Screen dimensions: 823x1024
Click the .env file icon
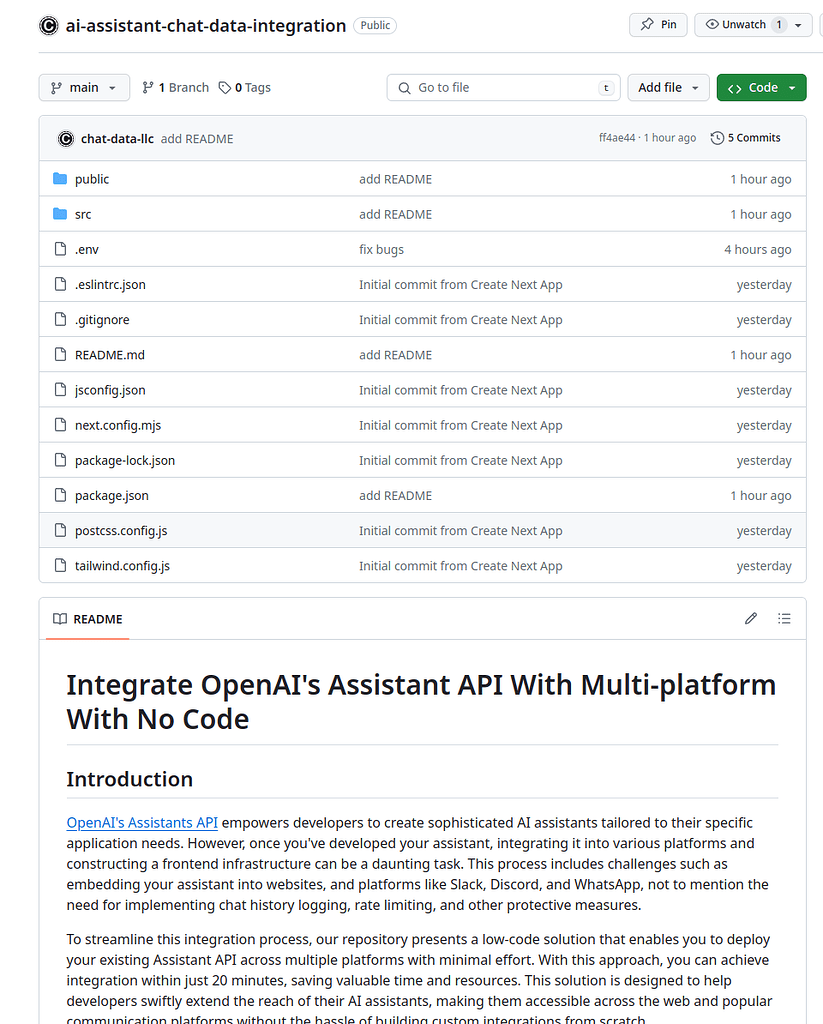pyautogui.click(x=59, y=250)
